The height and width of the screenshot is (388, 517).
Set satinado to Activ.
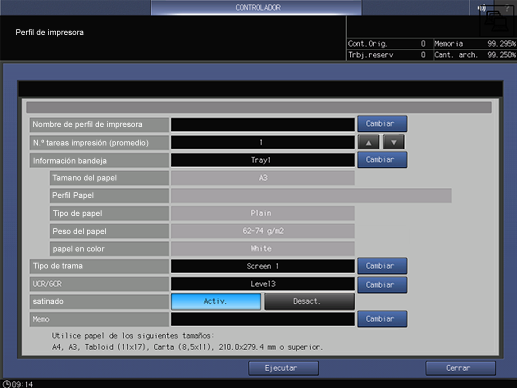(216, 301)
